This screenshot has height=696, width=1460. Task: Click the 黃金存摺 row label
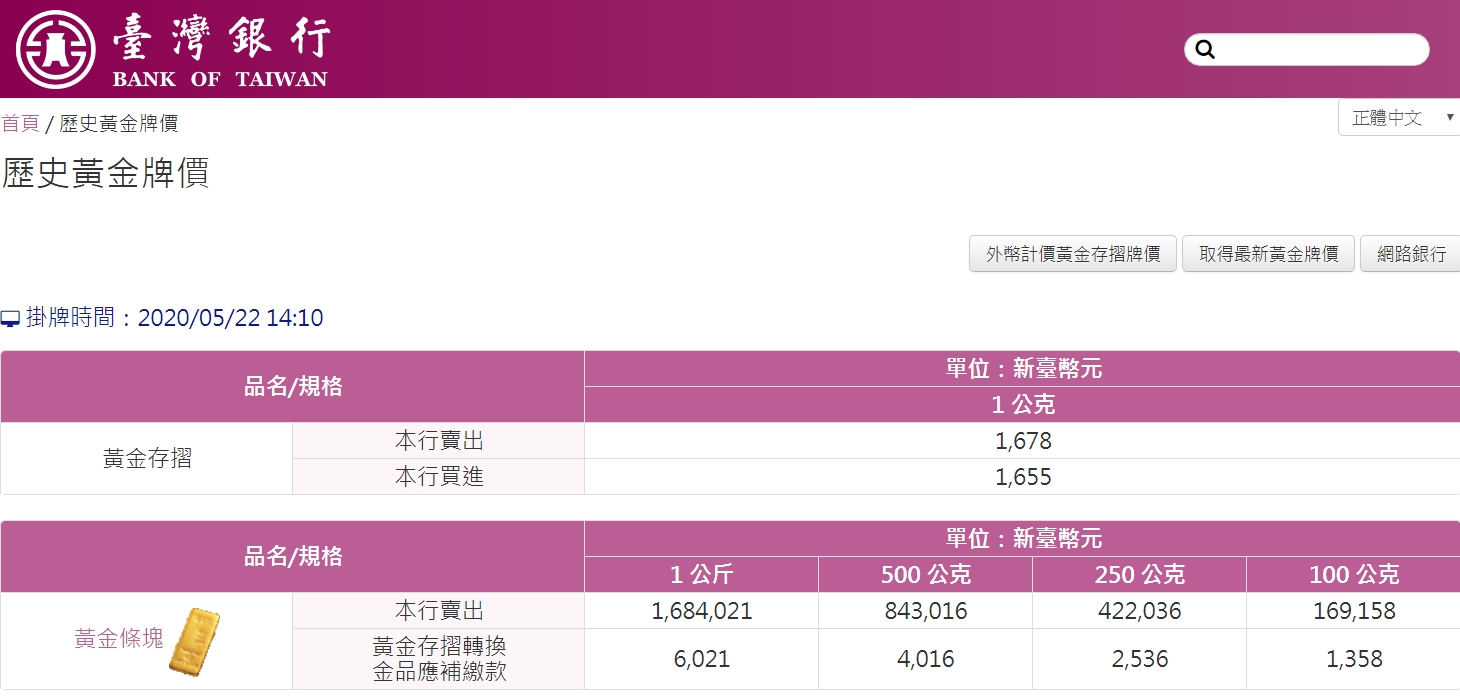click(147, 459)
